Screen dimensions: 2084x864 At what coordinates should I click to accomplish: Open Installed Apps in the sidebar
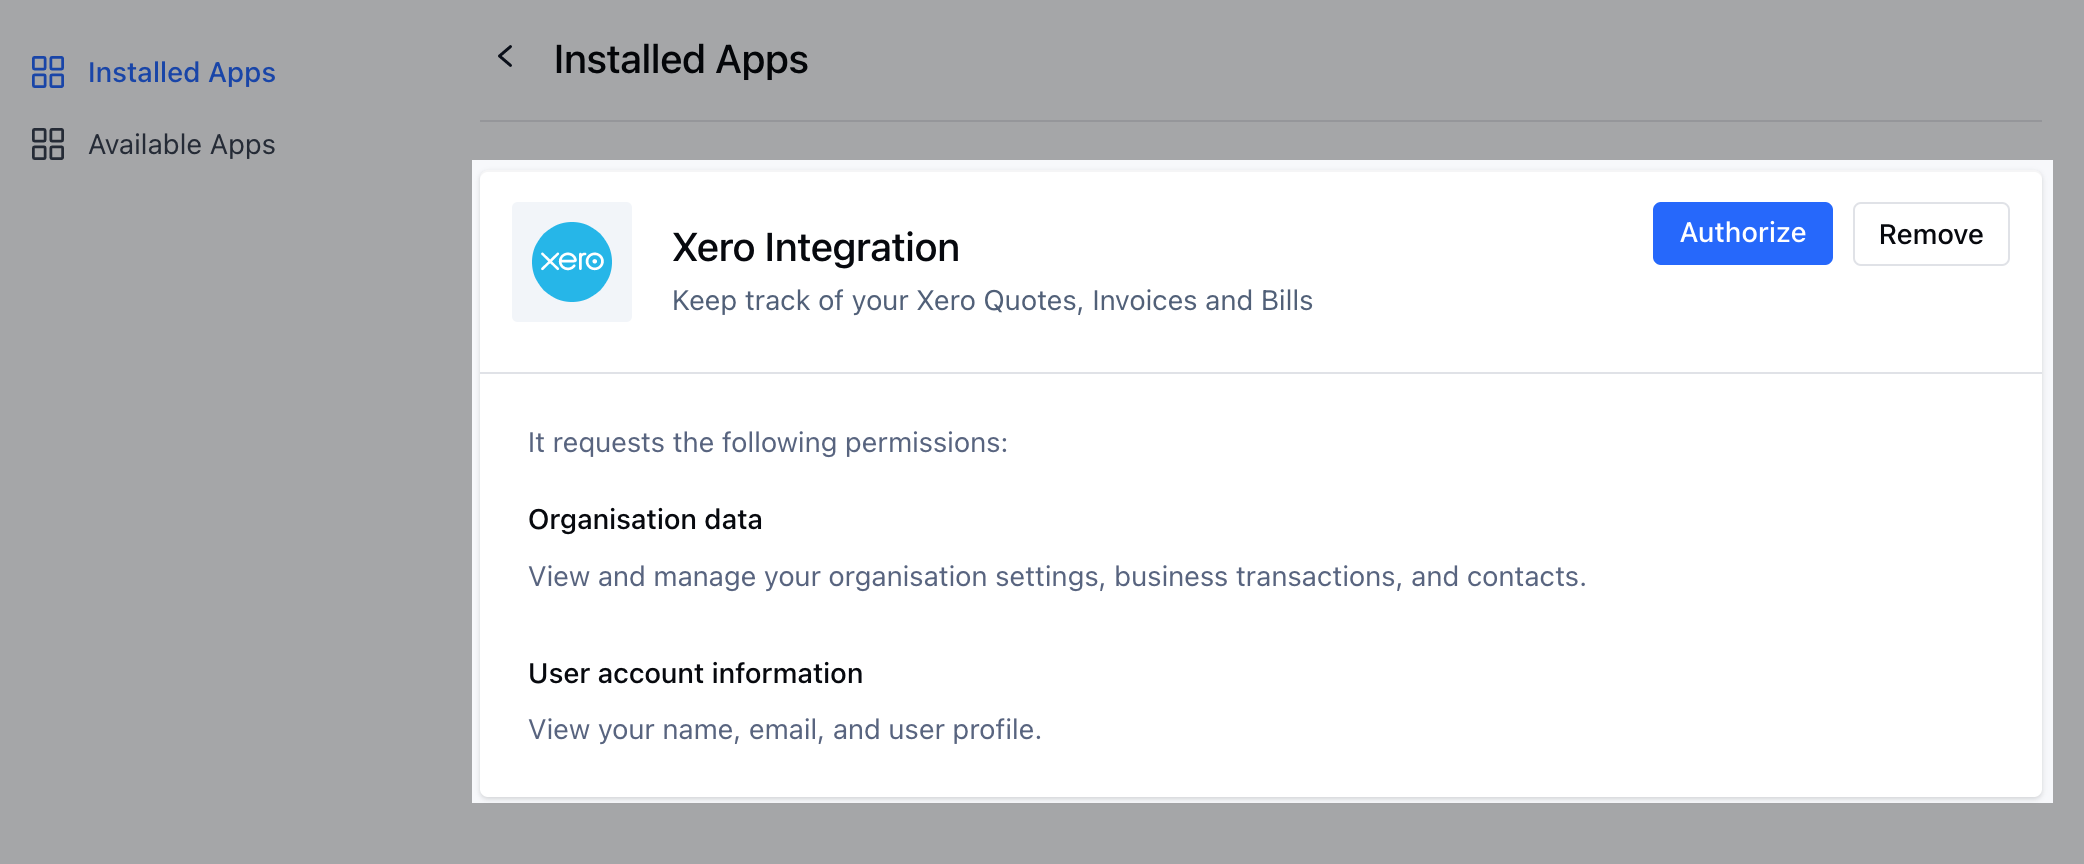tap(181, 73)
